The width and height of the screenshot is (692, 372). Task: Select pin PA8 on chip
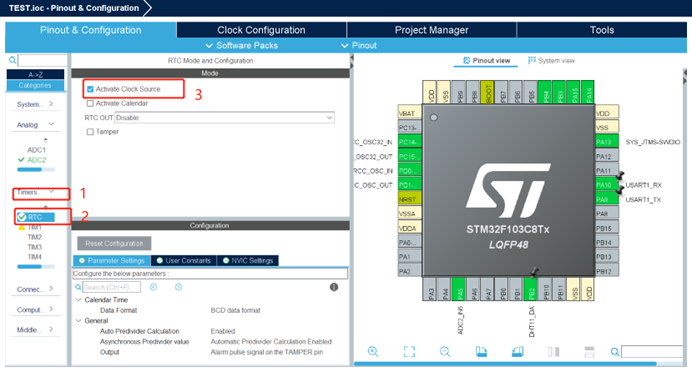606,214
